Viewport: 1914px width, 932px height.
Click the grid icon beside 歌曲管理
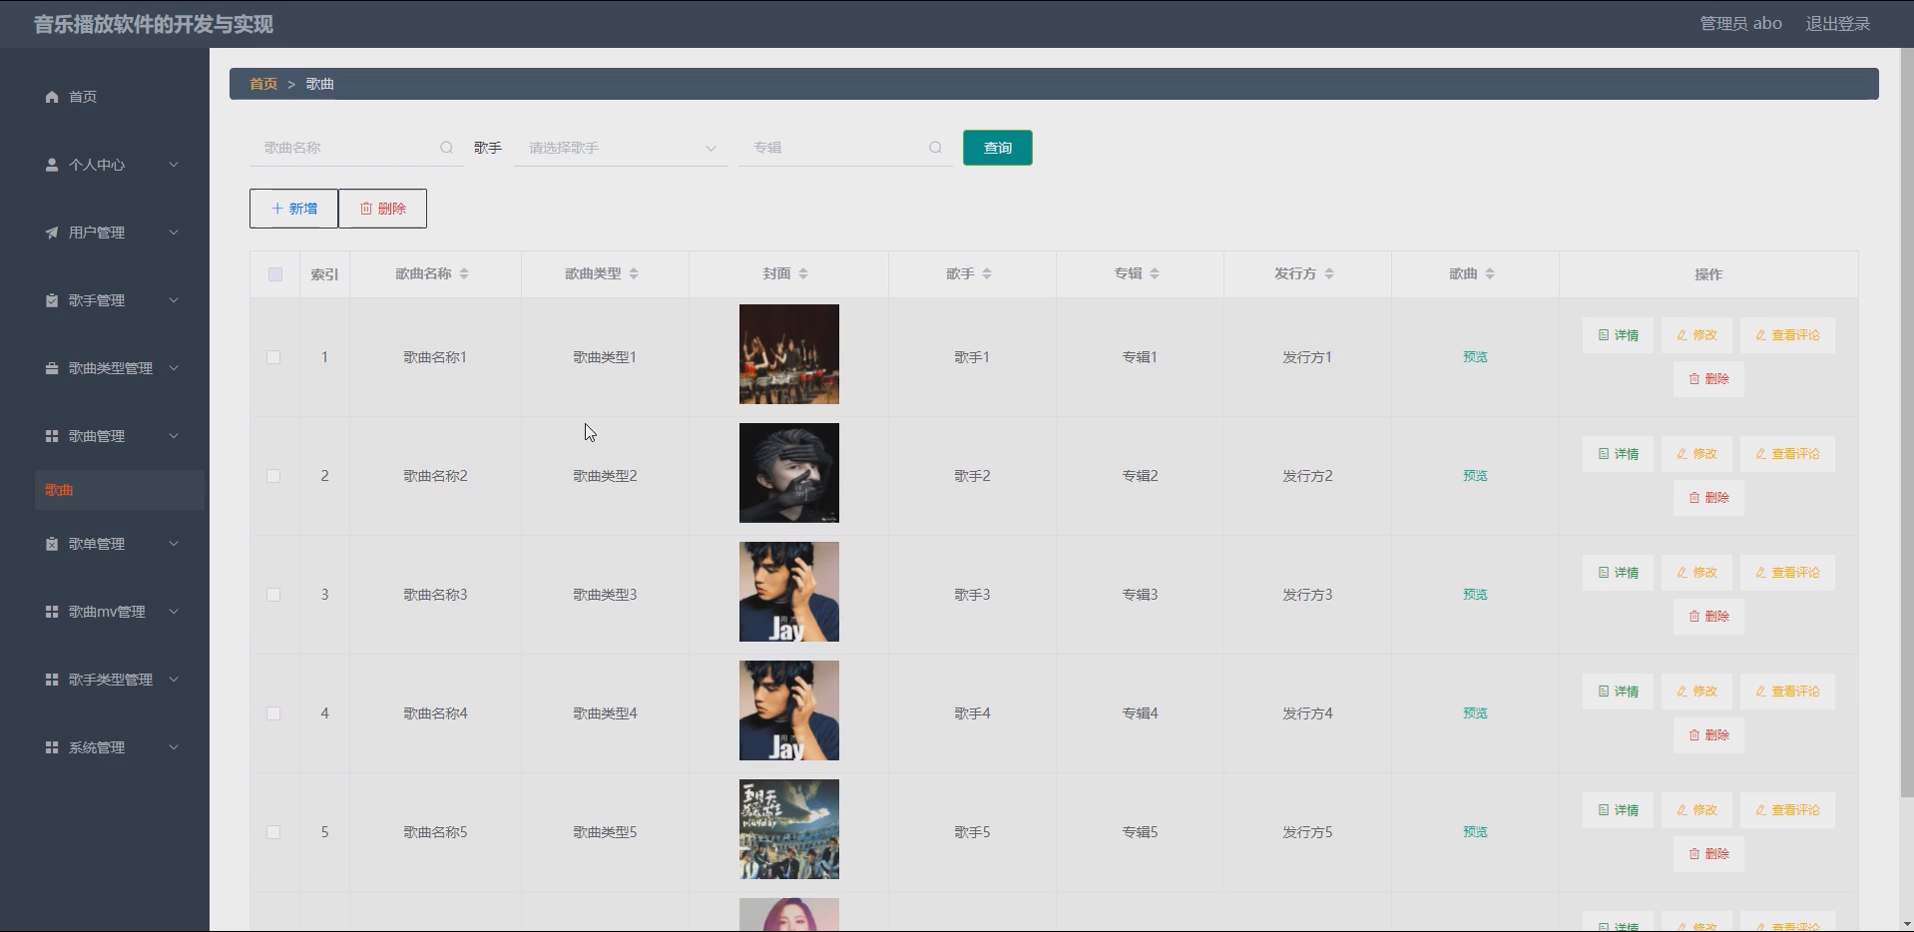coord(52,436)
